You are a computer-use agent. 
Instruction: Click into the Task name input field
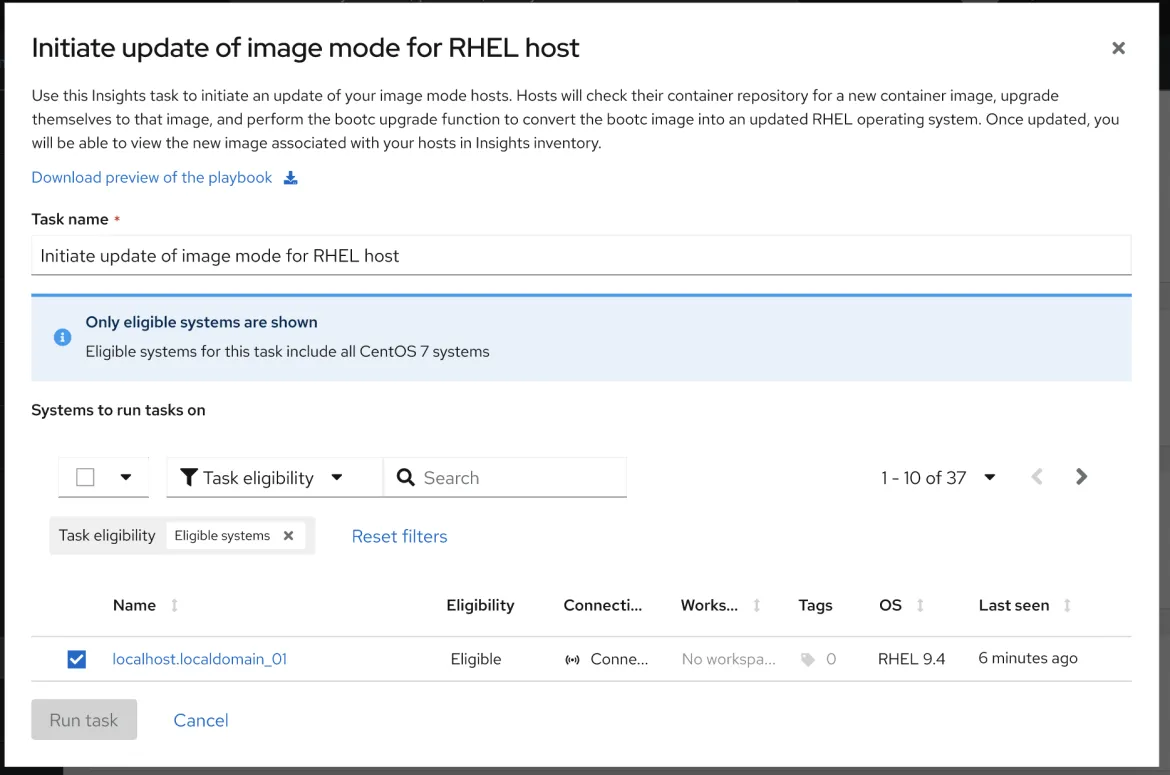(x=581, y=256)
